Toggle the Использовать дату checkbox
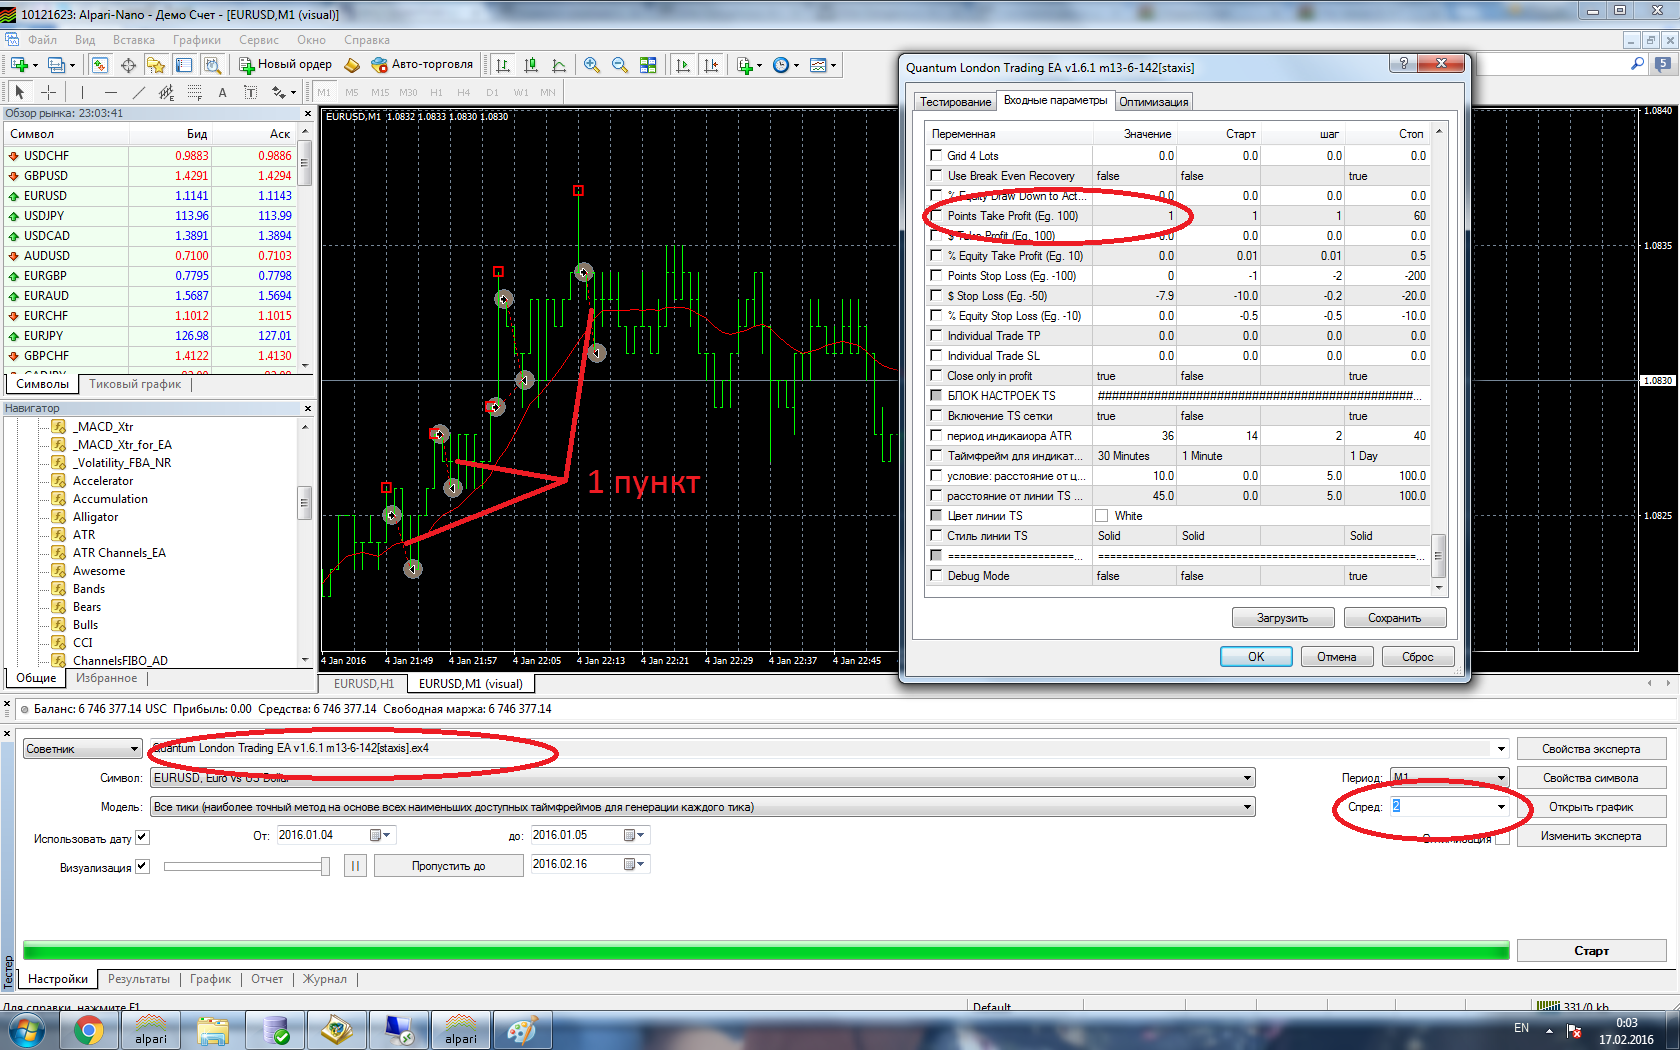This screenshot has width=1680, height=1050. pyautogui.click(x=142, y=838)
